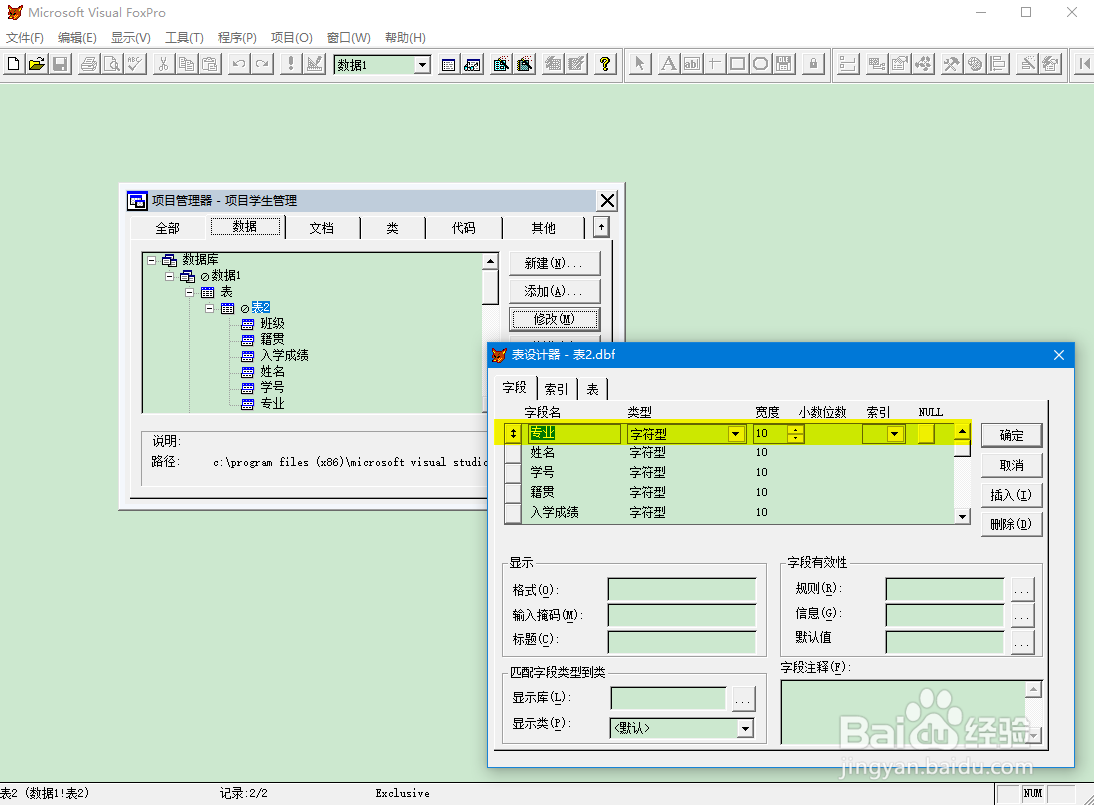This screenshot has height=805, width=1094.
Task: Click the Run exclamation mark icon
Action: point(291,64)
